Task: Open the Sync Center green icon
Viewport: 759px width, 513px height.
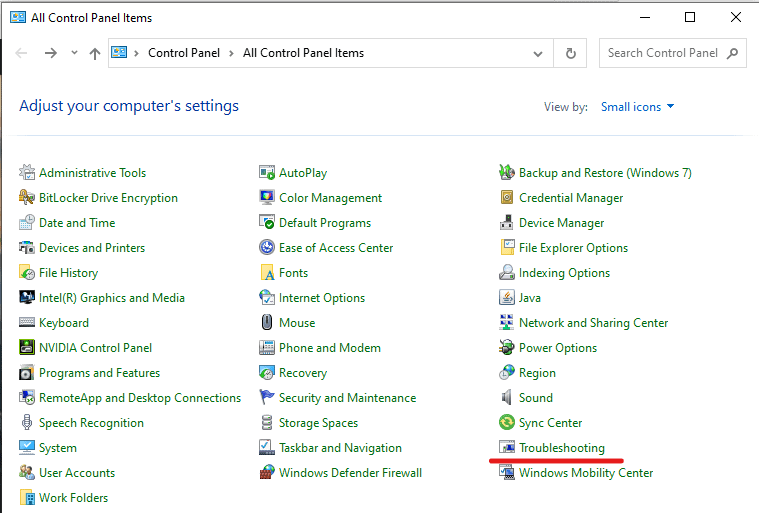Action: pyautogui.click(x=507, y=422)
